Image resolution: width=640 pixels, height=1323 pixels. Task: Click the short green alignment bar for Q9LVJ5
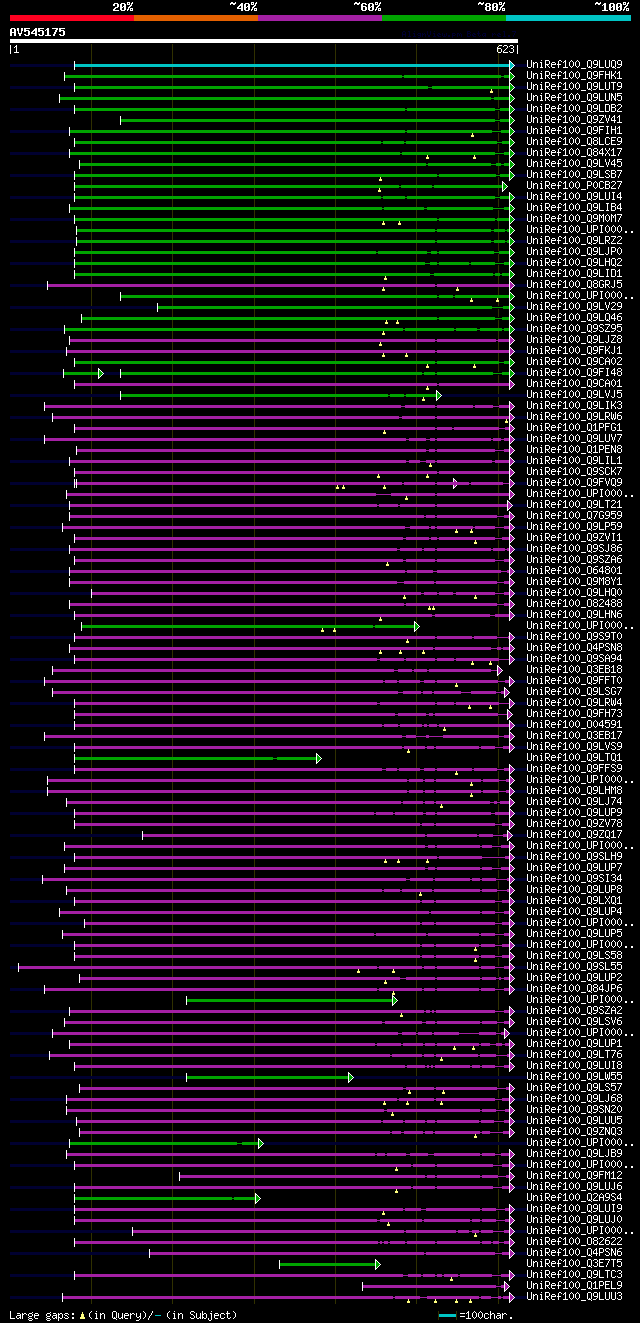[x=279, y=395]
